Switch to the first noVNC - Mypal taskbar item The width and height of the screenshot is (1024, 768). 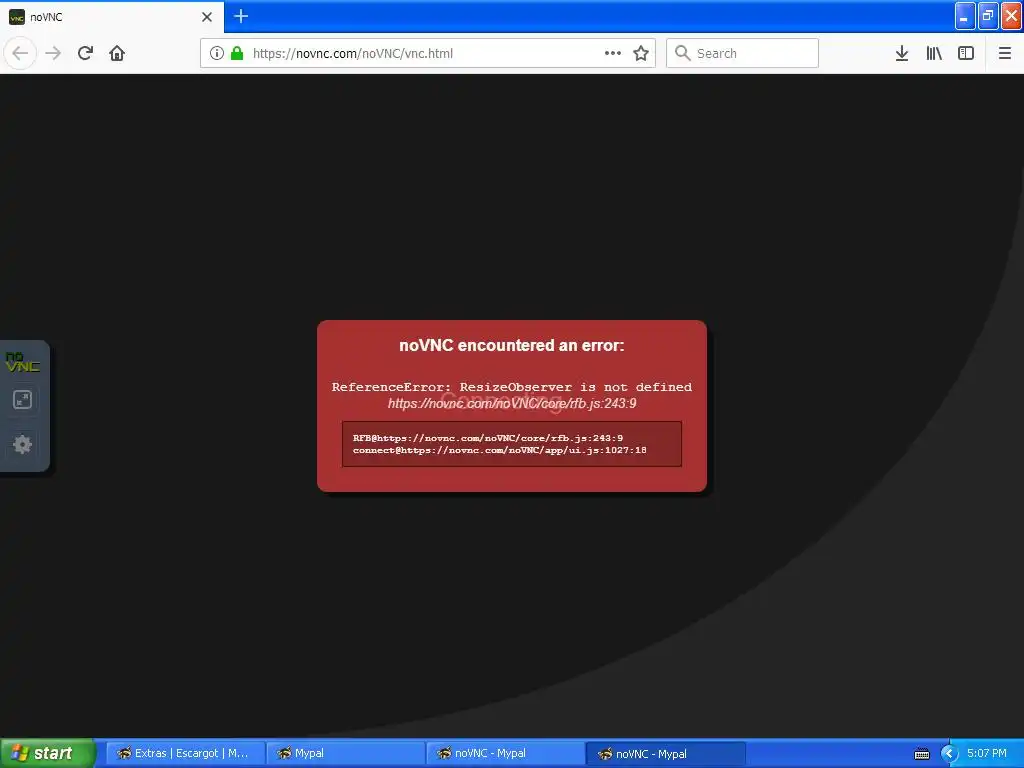[506, 753]
